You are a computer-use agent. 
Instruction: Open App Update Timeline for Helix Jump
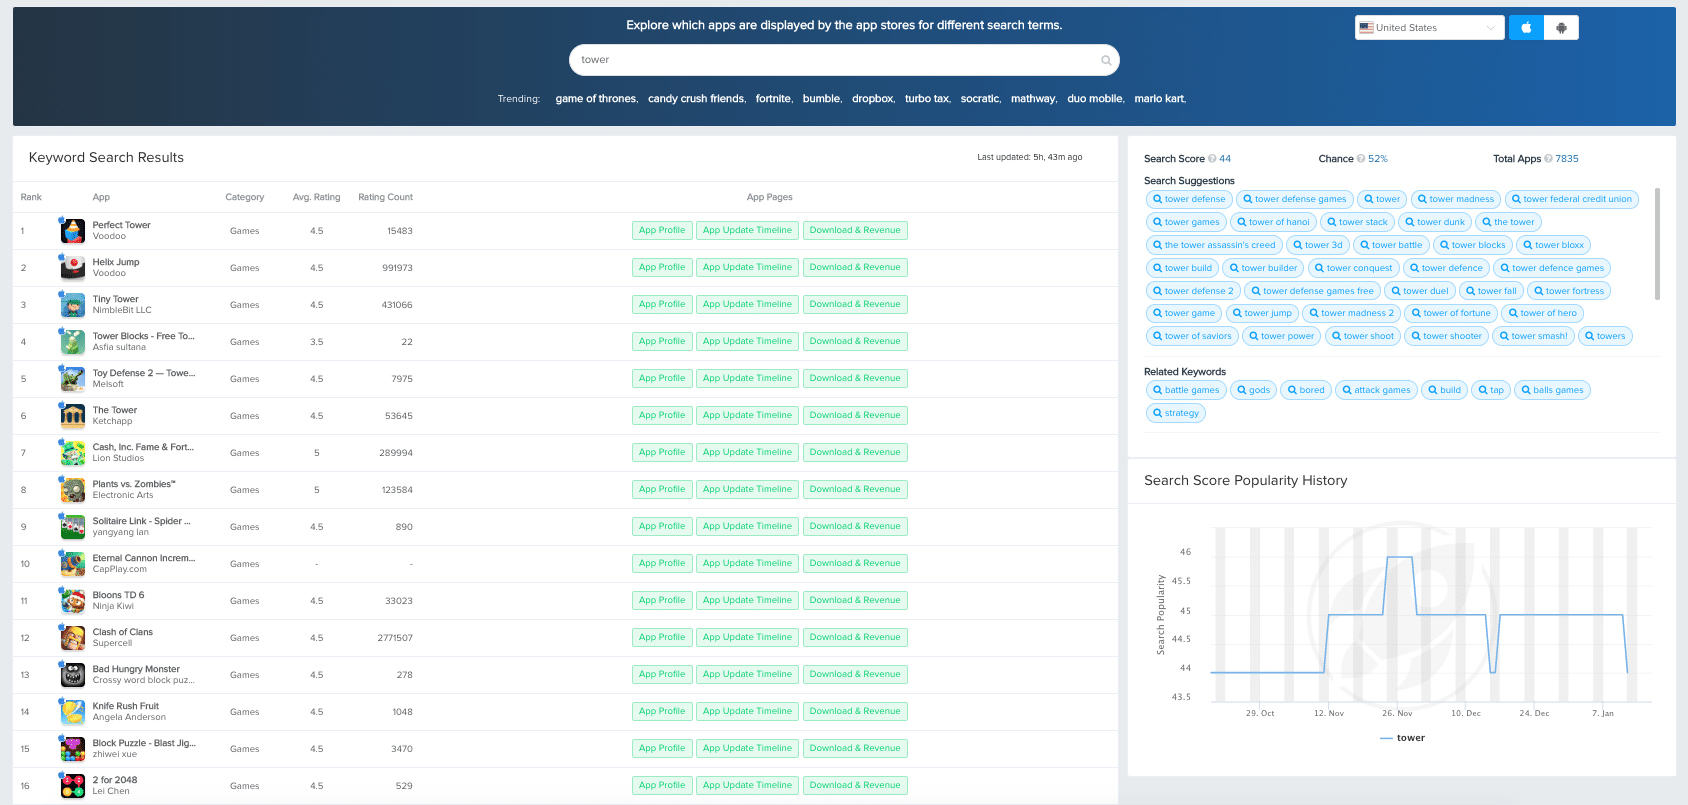coord(747,267)
